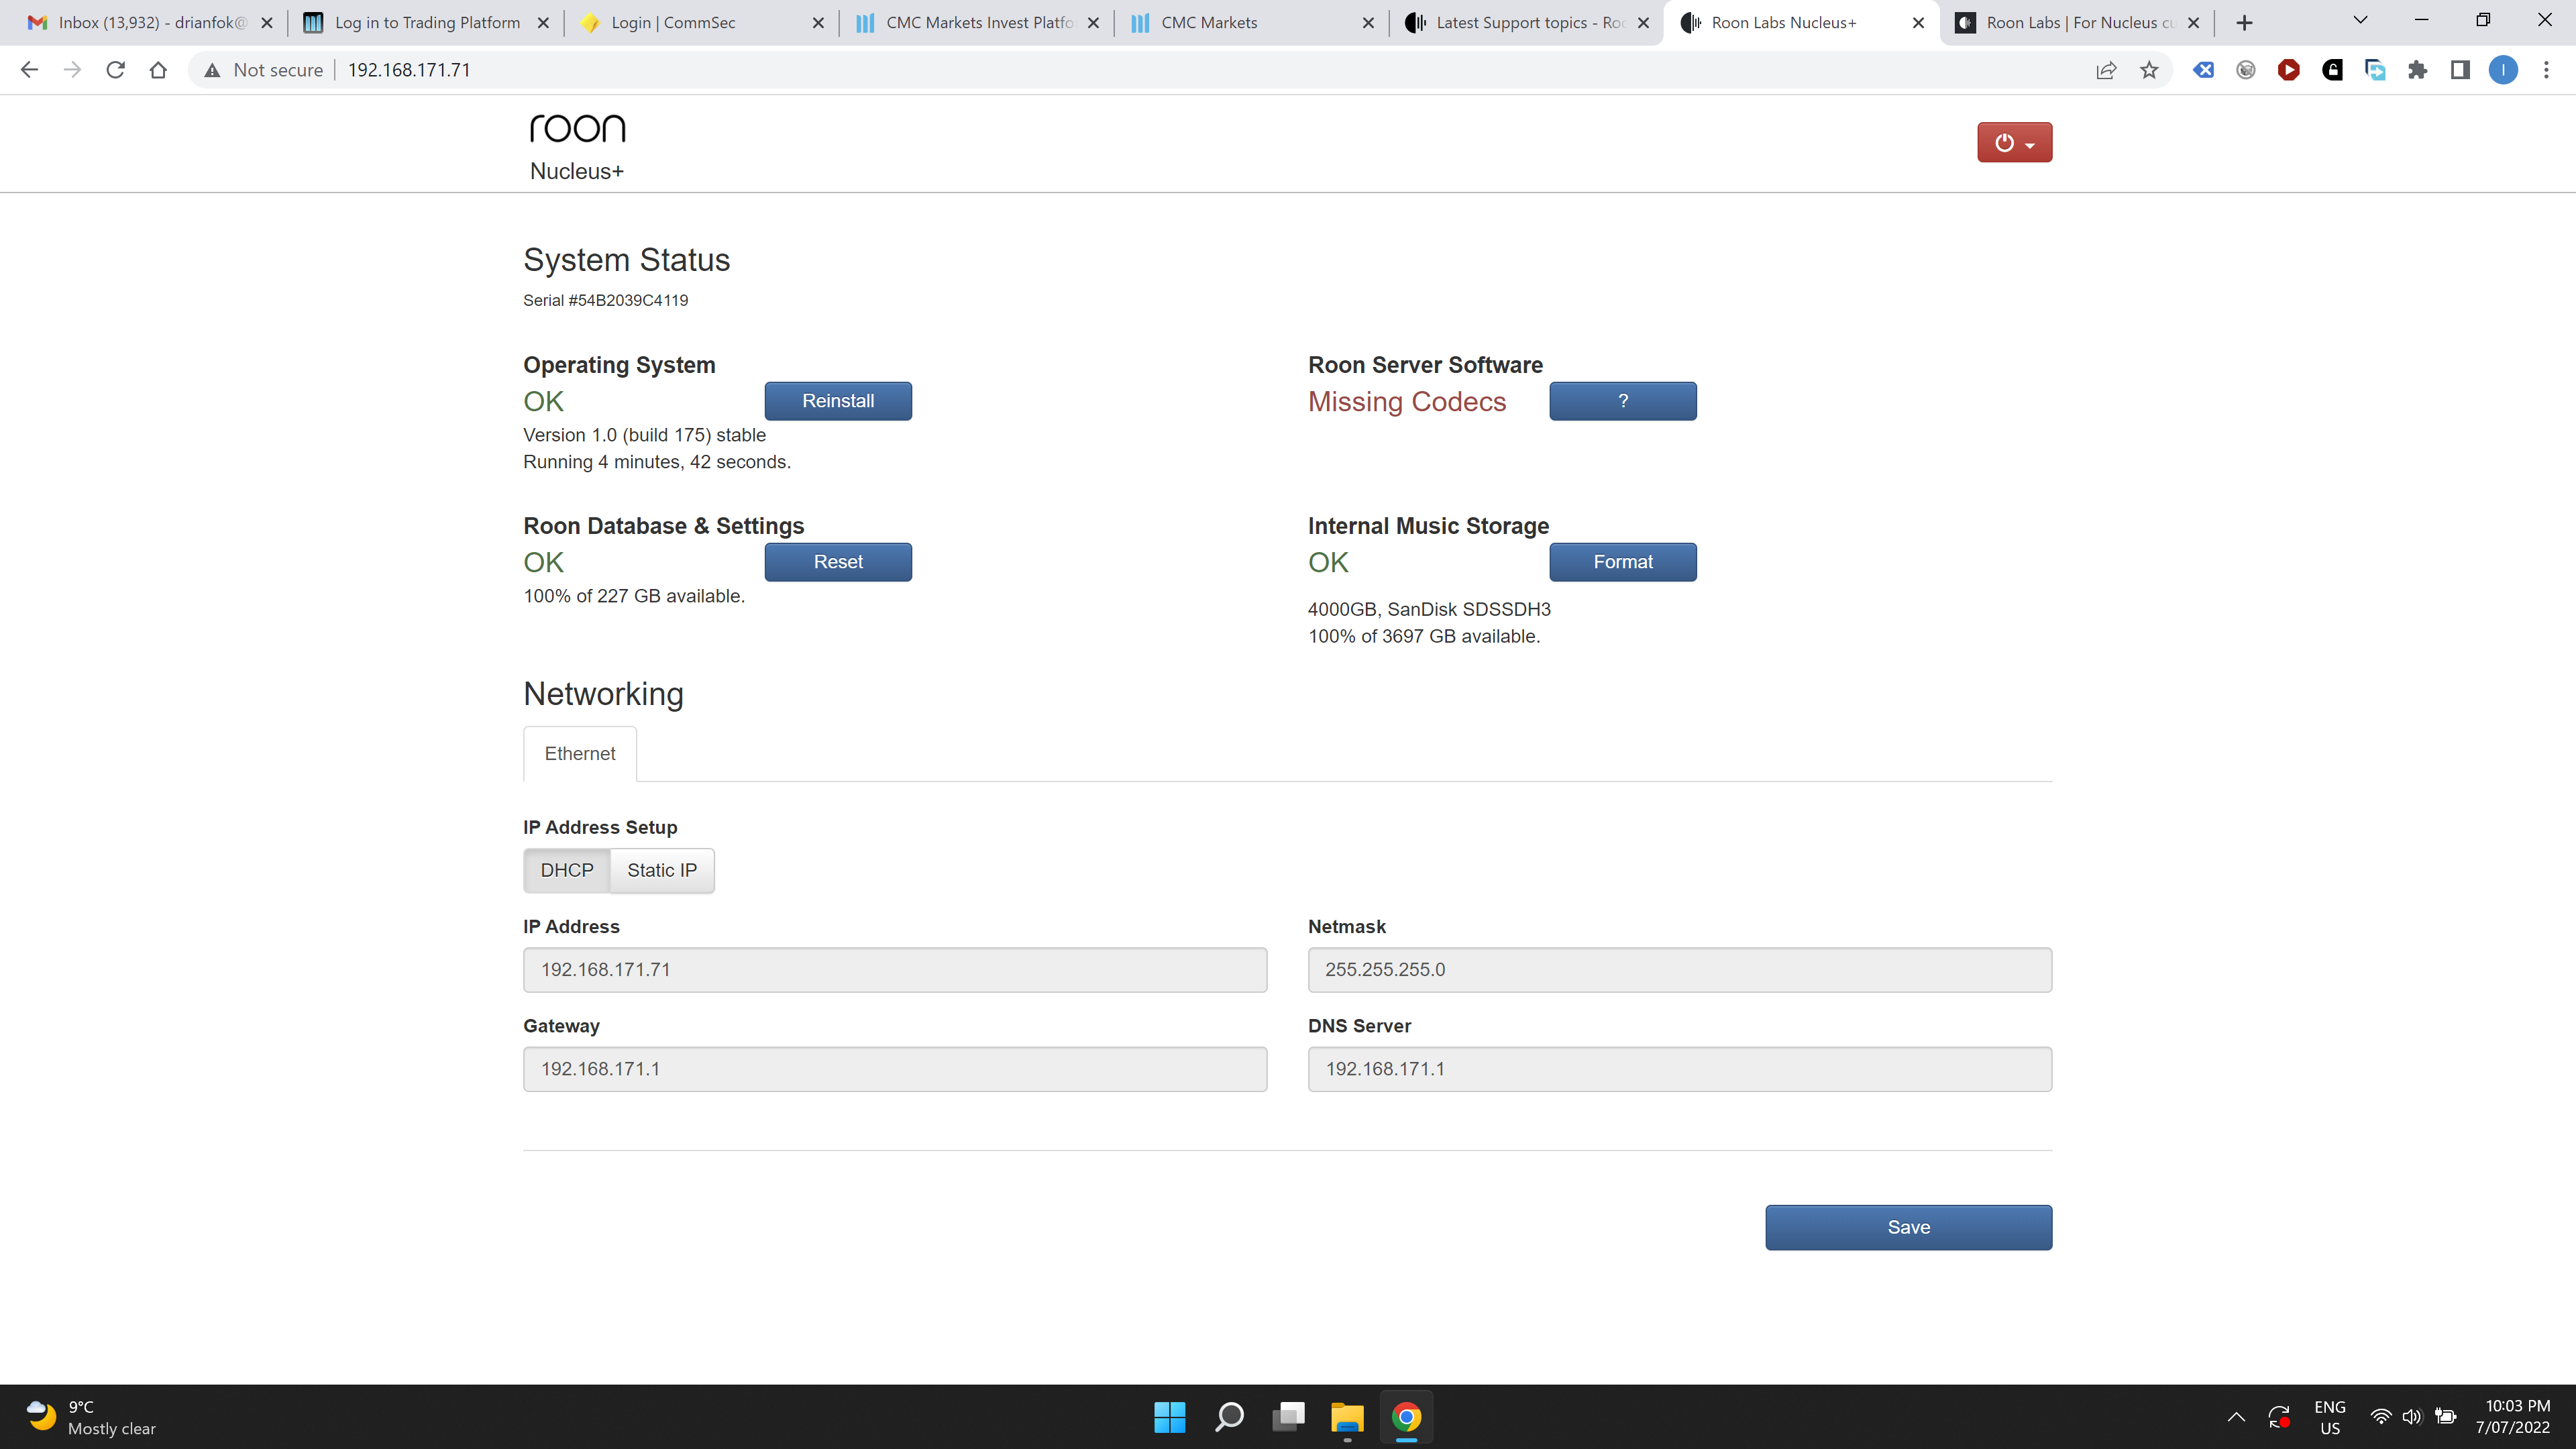Screen dimensions: 2576x1449
Task: Click the Not secure warning indicator
Action: [x=264, y=70]
